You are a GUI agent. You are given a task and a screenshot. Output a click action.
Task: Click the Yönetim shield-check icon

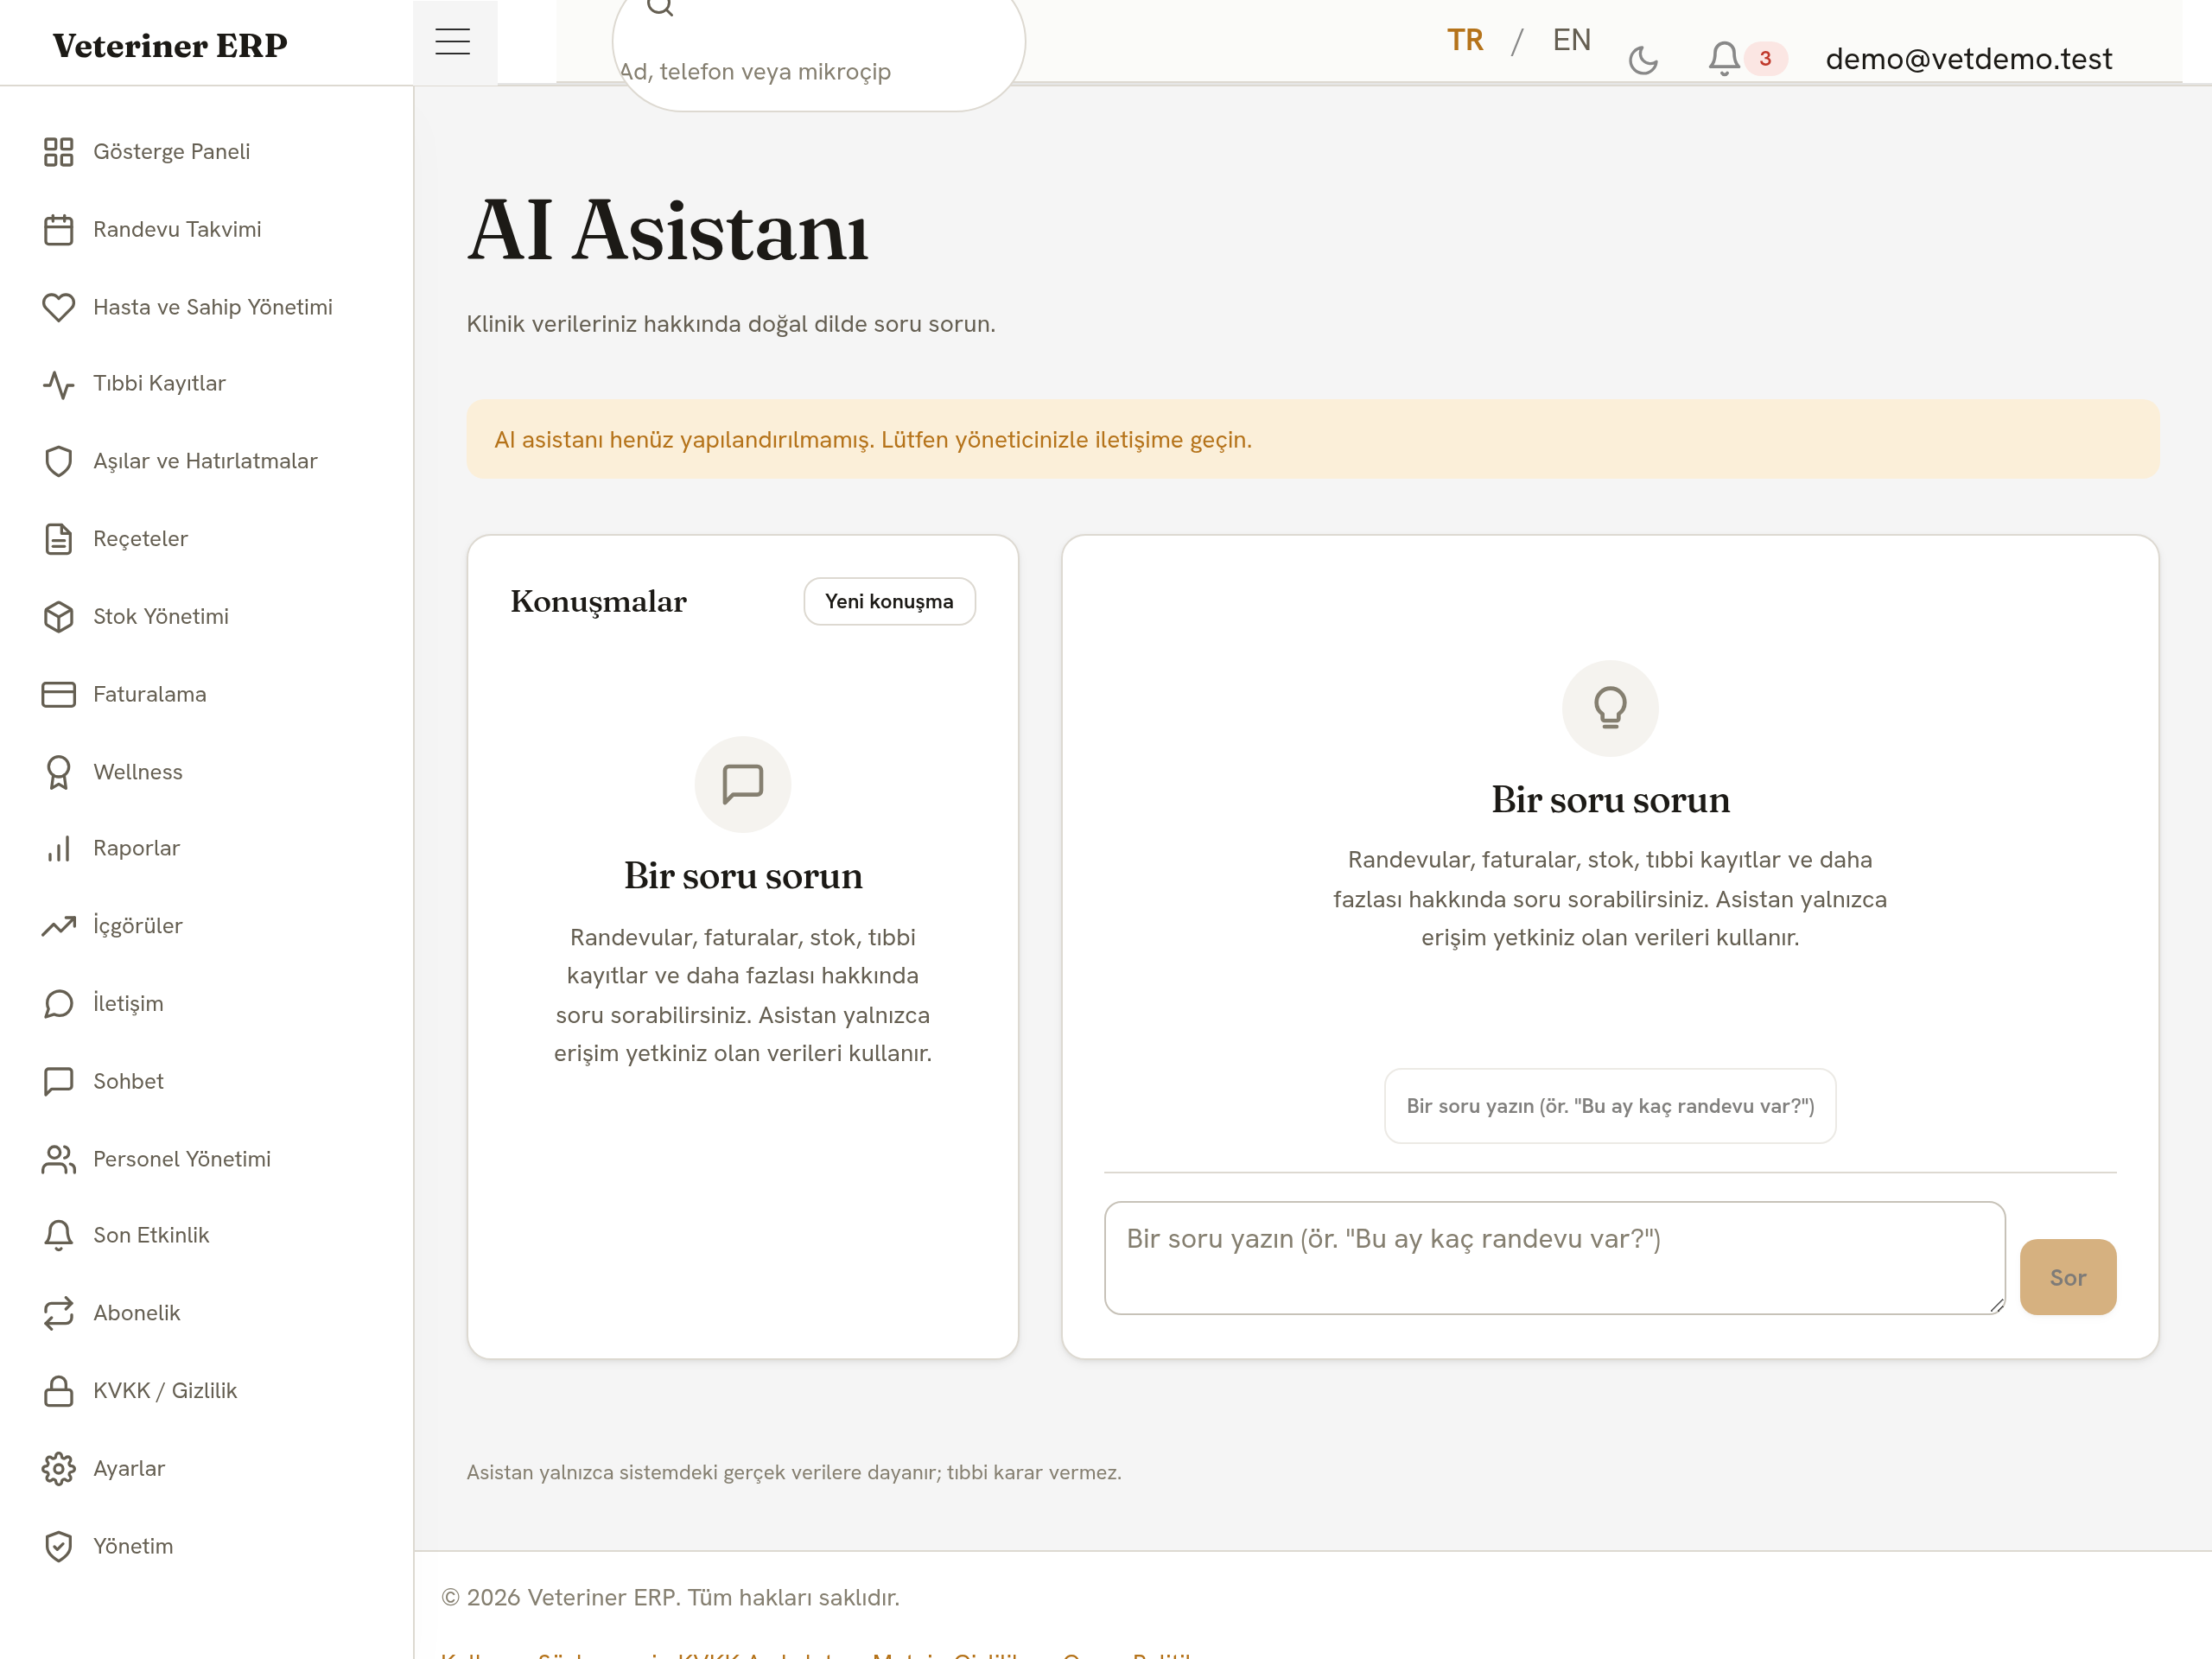59,1547
